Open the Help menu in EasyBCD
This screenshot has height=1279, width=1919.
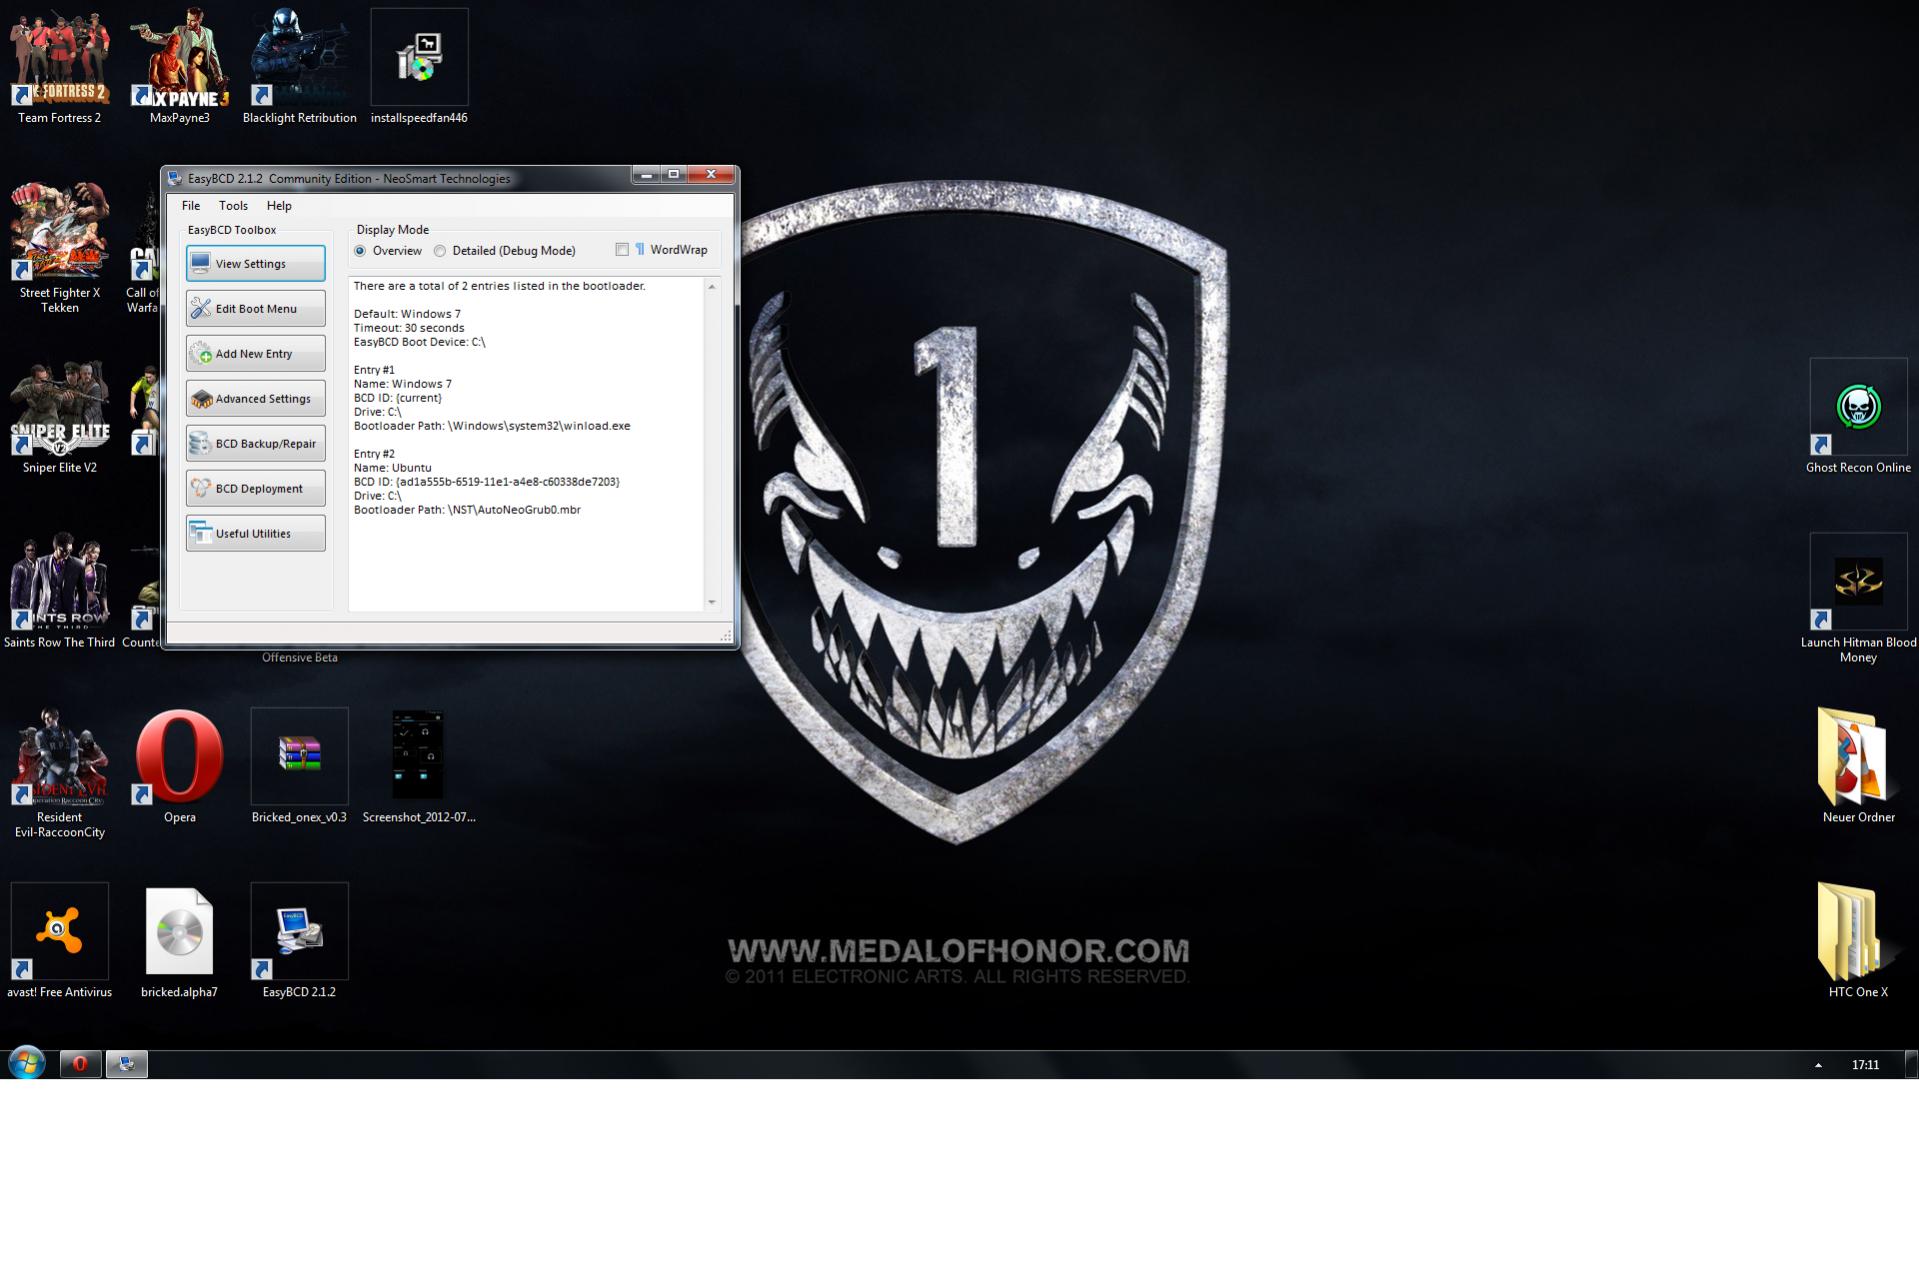click(279, 206)
